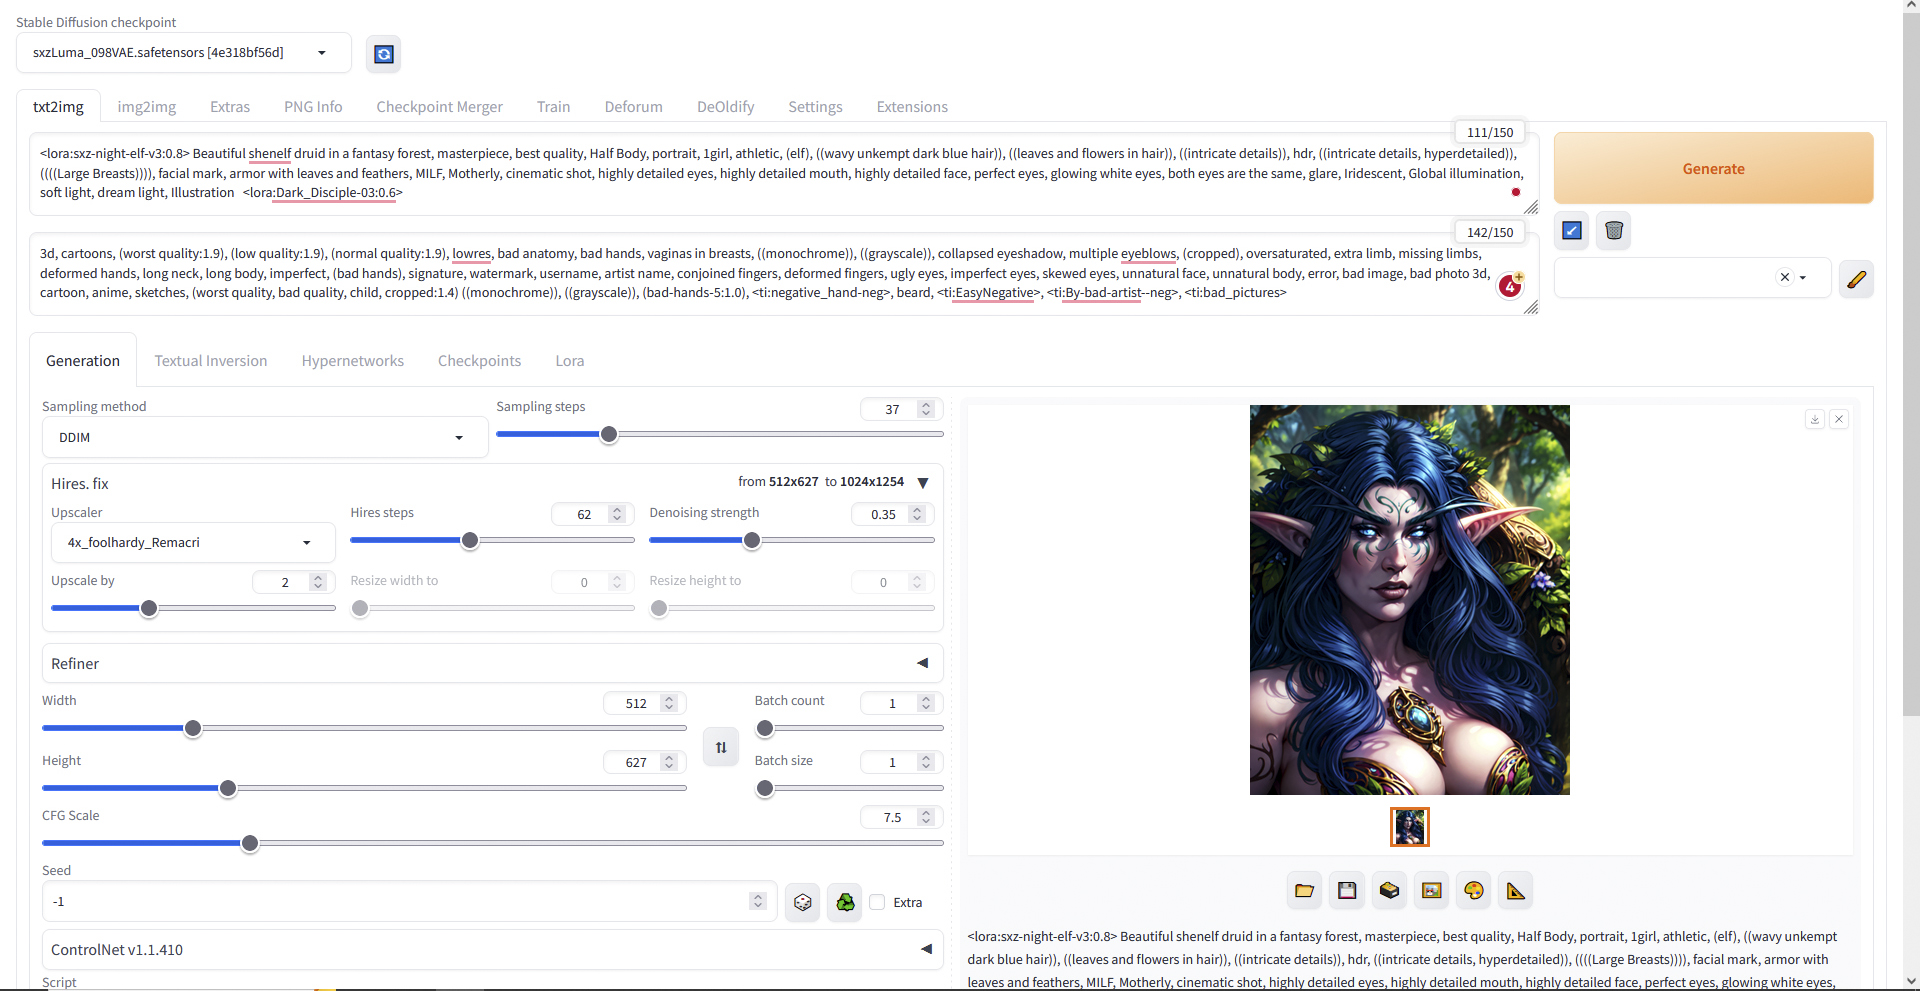Image resolution: width=1920 pixels, height=991 pixels.
Task: Click the blue arrow read-parameters icon
Action: click(1572, 231)
